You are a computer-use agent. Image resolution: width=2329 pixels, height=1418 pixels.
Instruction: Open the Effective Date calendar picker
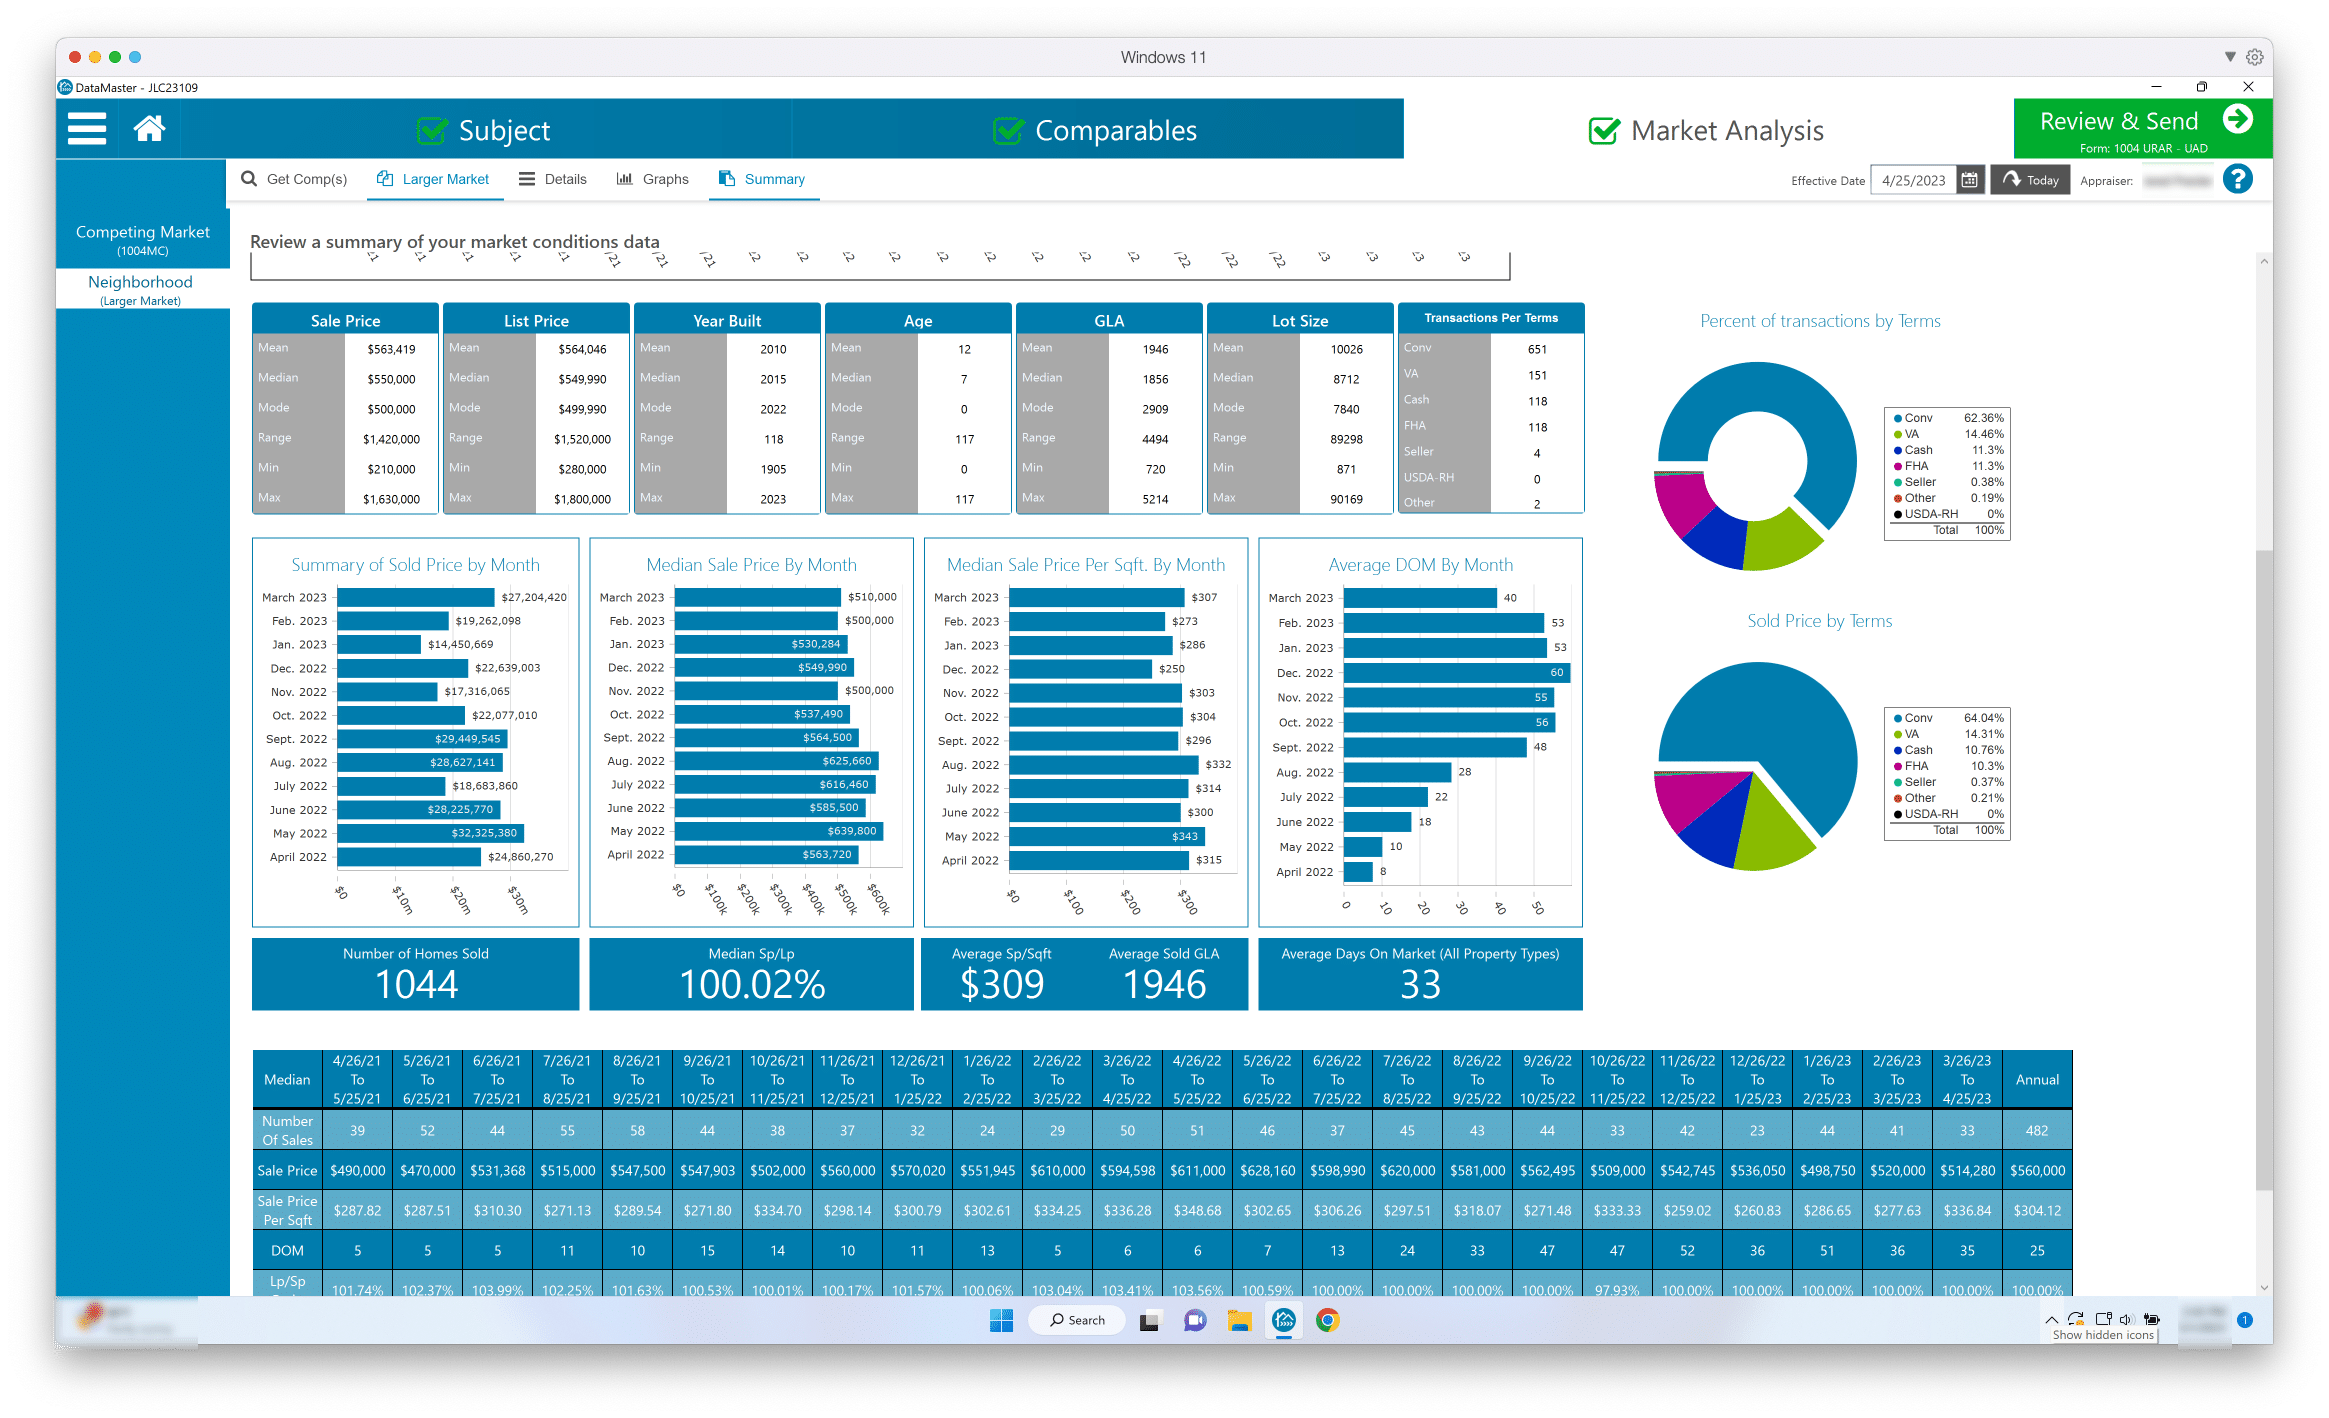1968,180
